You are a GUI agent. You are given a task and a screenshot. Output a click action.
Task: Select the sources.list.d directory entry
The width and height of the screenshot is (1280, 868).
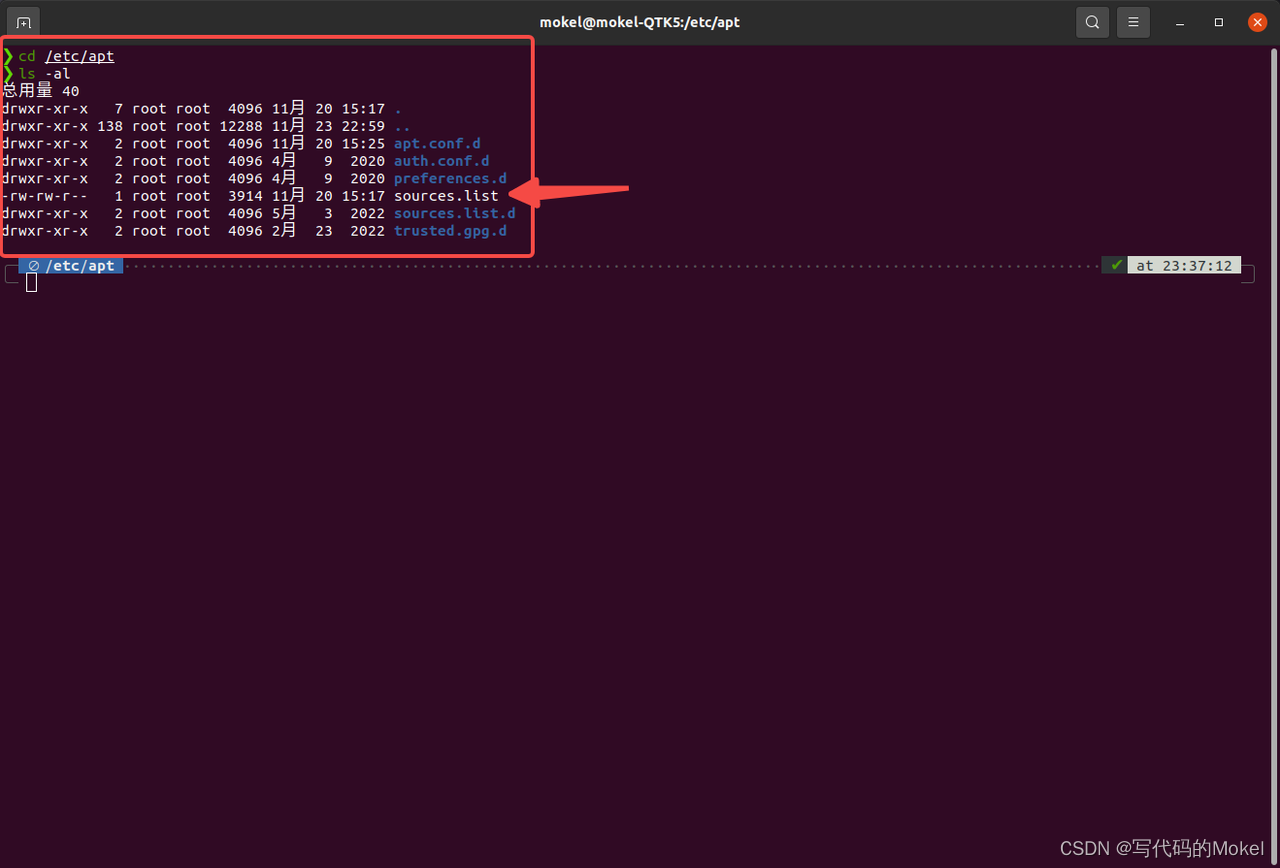click(454, 213)
